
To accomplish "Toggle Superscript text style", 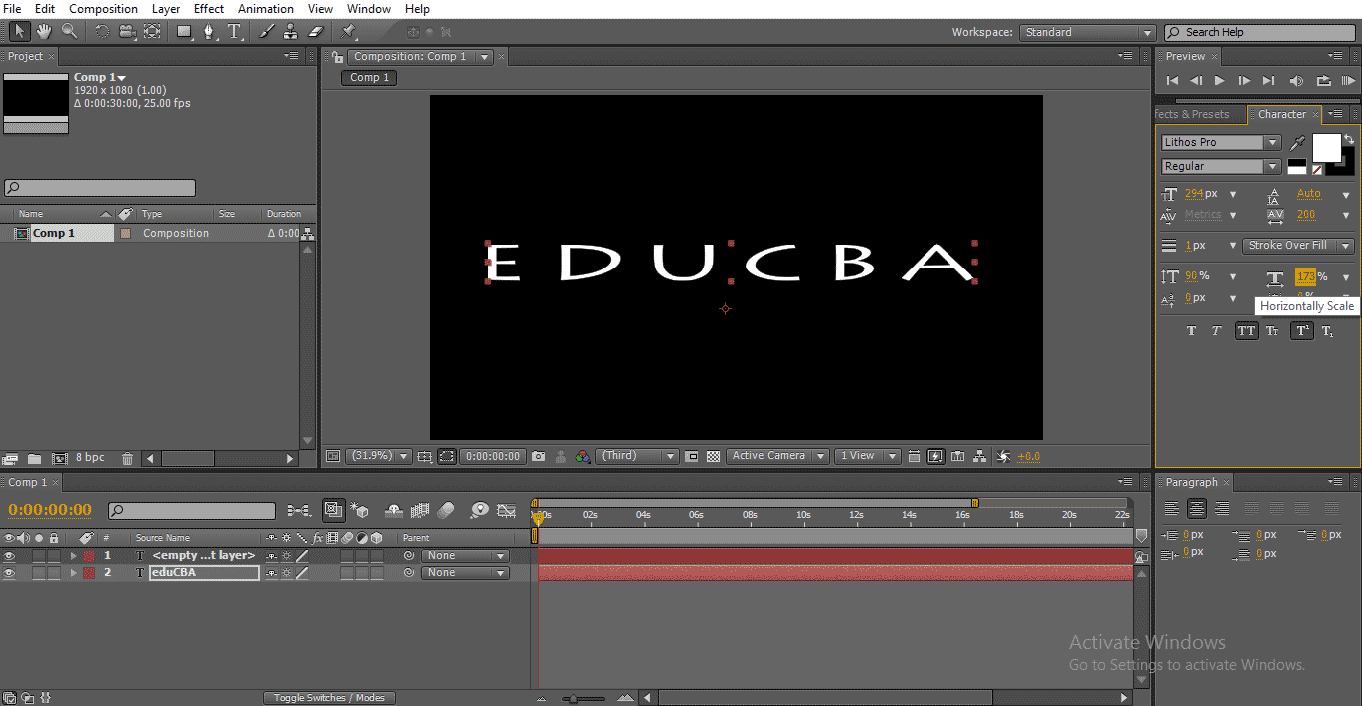I will [1301, 331].
